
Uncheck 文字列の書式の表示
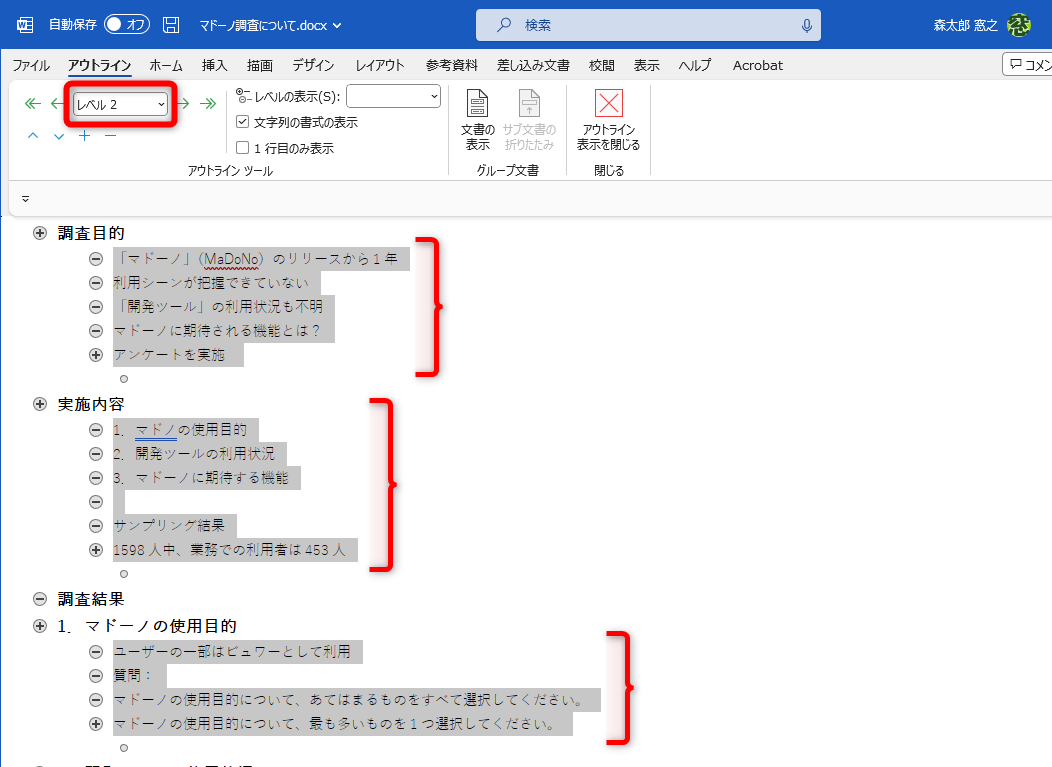coord(243,122)
